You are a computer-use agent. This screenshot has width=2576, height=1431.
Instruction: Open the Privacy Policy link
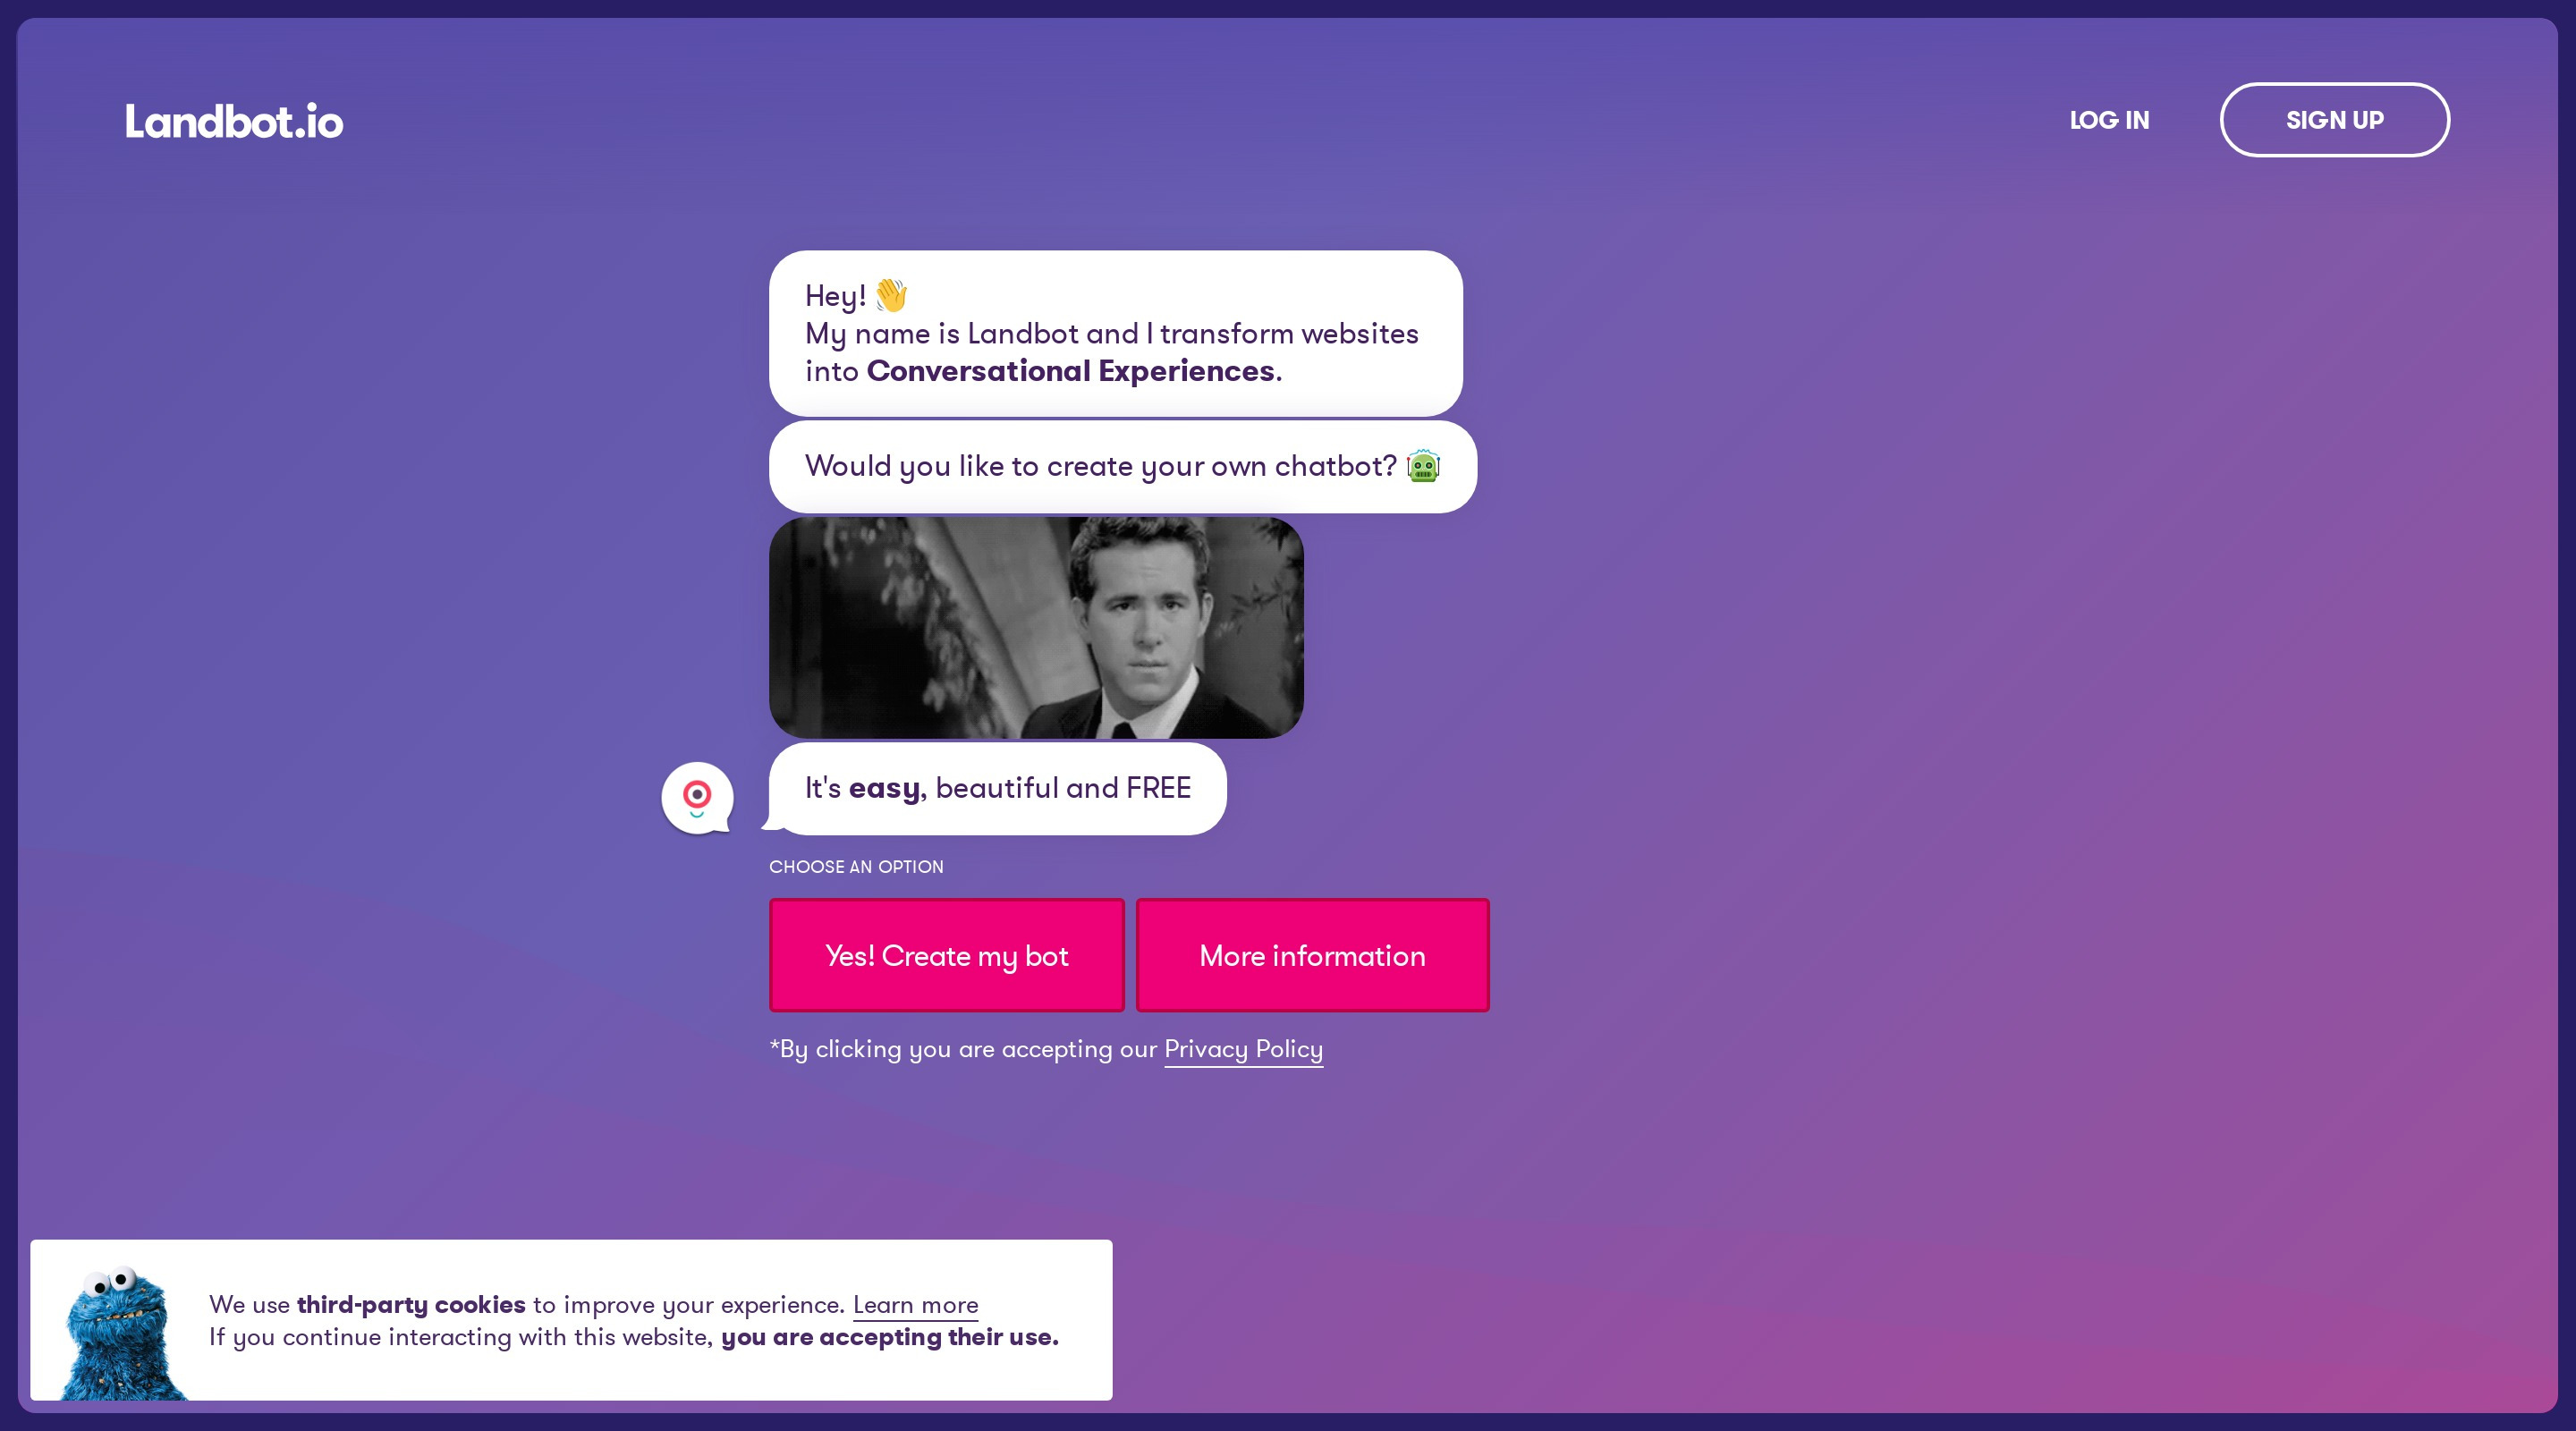click(1243, 1049)
